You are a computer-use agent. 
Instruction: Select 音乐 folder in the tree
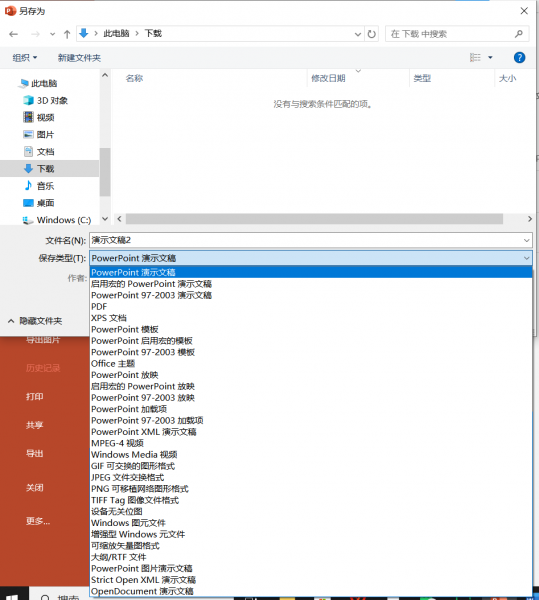click(45, 186)
